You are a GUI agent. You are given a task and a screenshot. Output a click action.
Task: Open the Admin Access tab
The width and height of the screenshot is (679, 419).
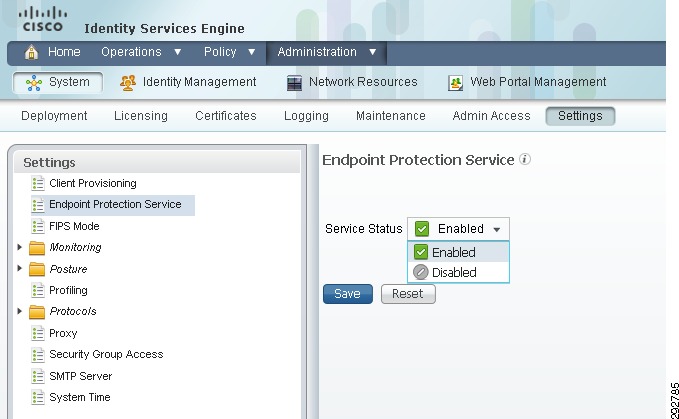point(491,116)
